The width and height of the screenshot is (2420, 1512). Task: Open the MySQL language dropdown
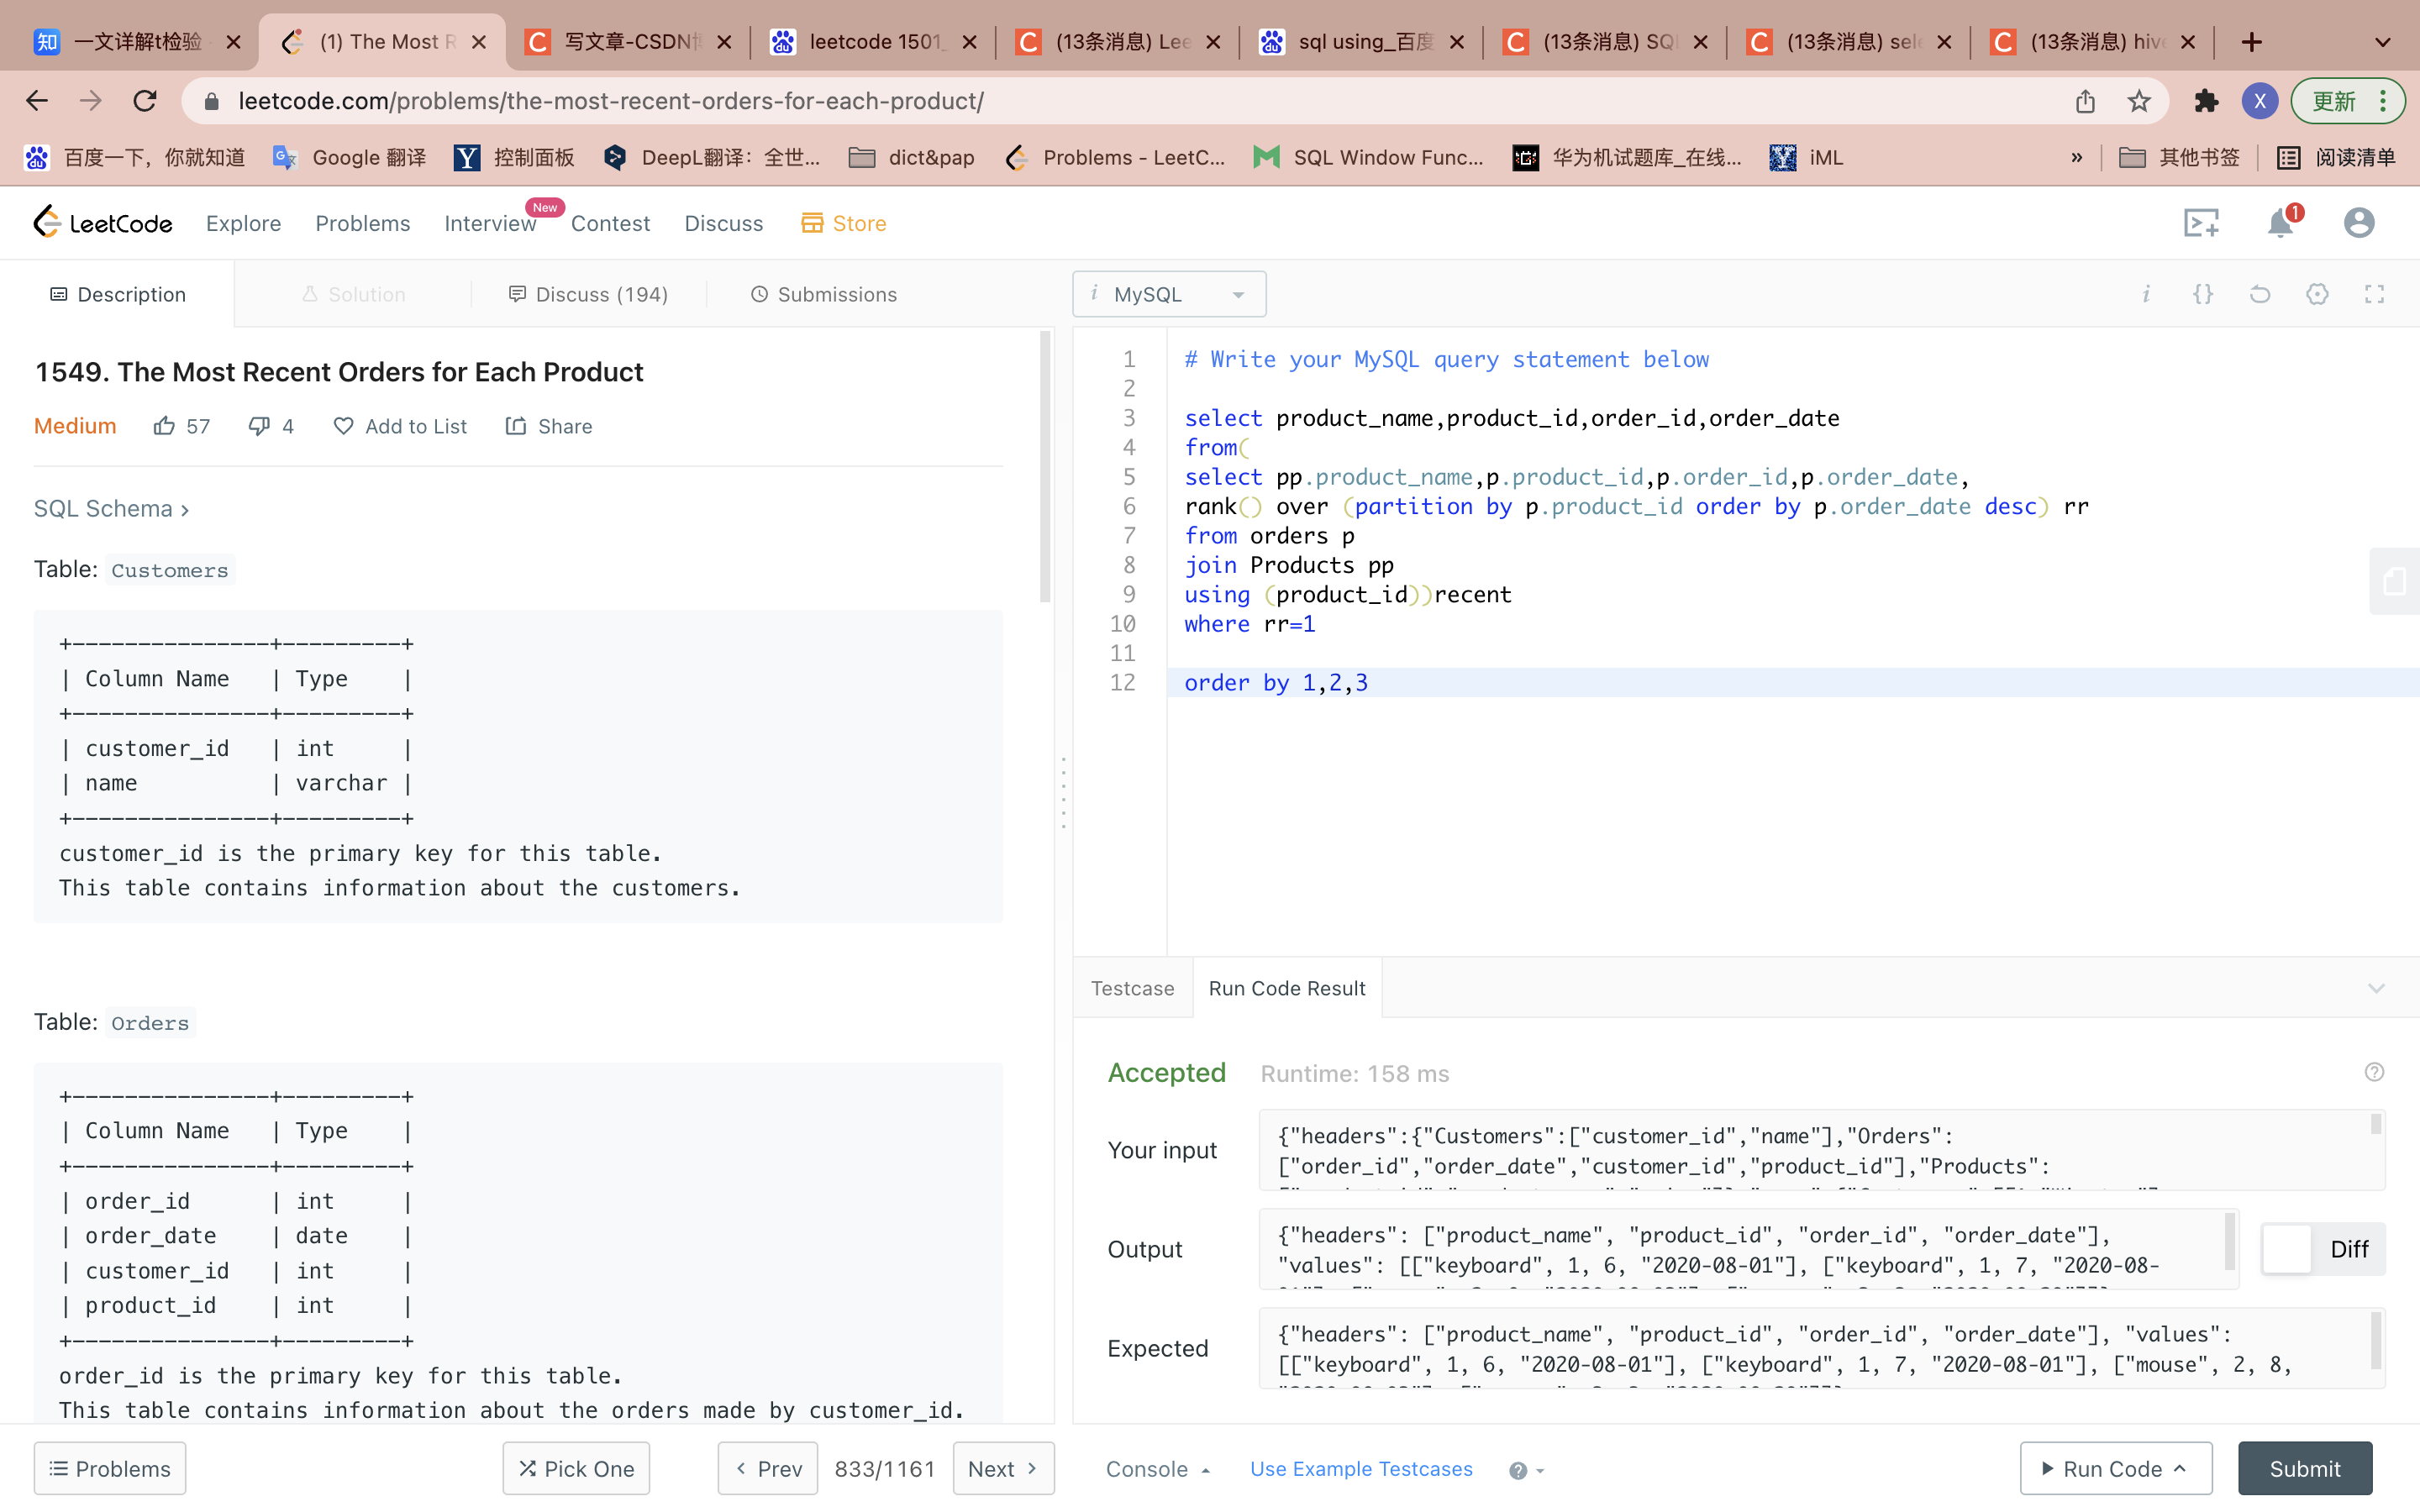click(x=1169, y=294)
